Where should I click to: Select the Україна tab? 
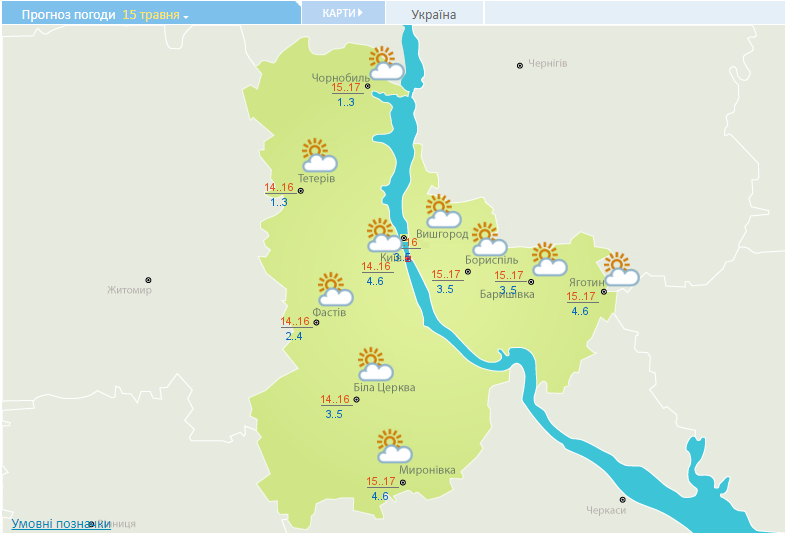[434, 15]
